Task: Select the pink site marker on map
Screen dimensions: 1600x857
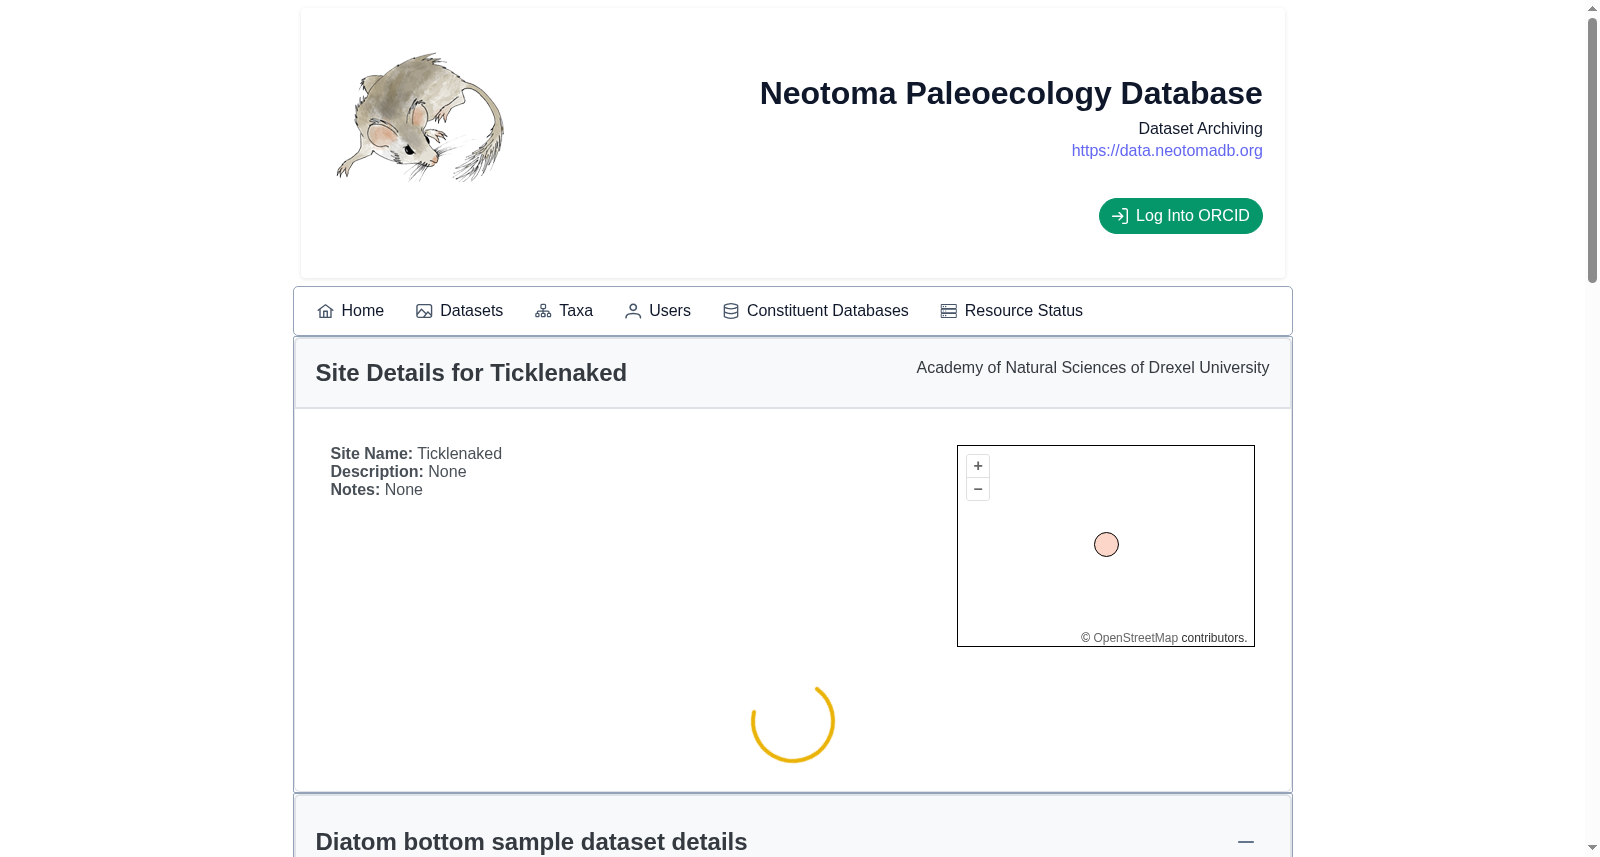Action: (1106, 545)
